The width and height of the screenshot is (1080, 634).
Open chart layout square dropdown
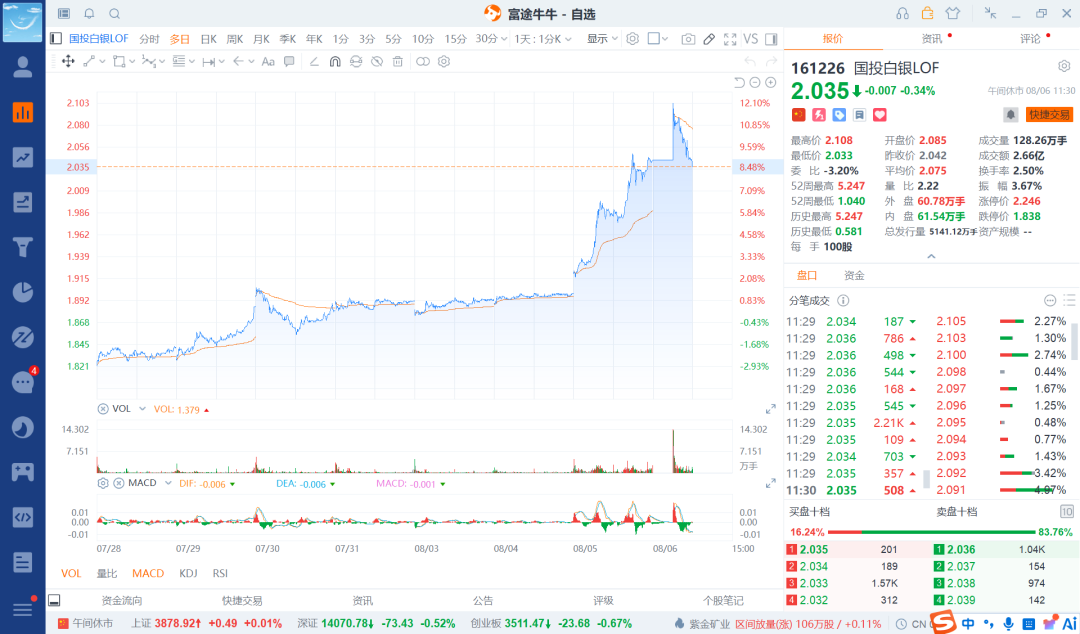[658, 39]
